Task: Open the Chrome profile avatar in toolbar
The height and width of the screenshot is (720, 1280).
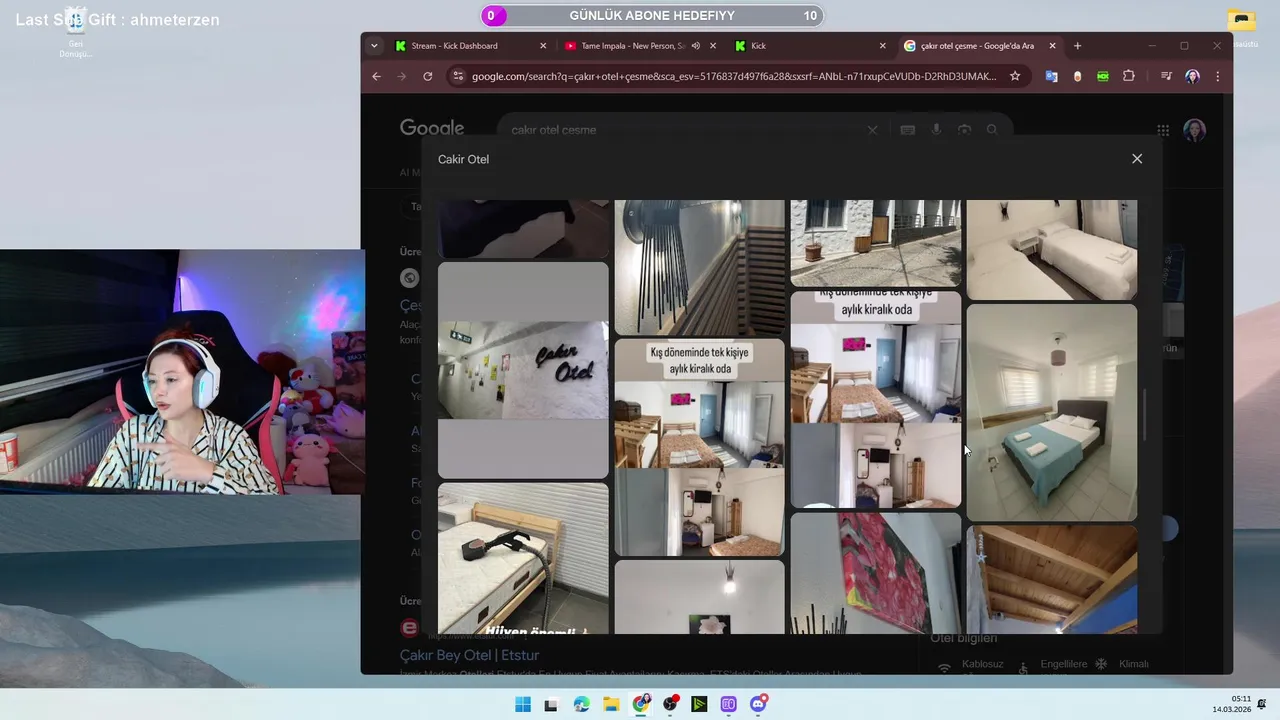Action: 1192,76
